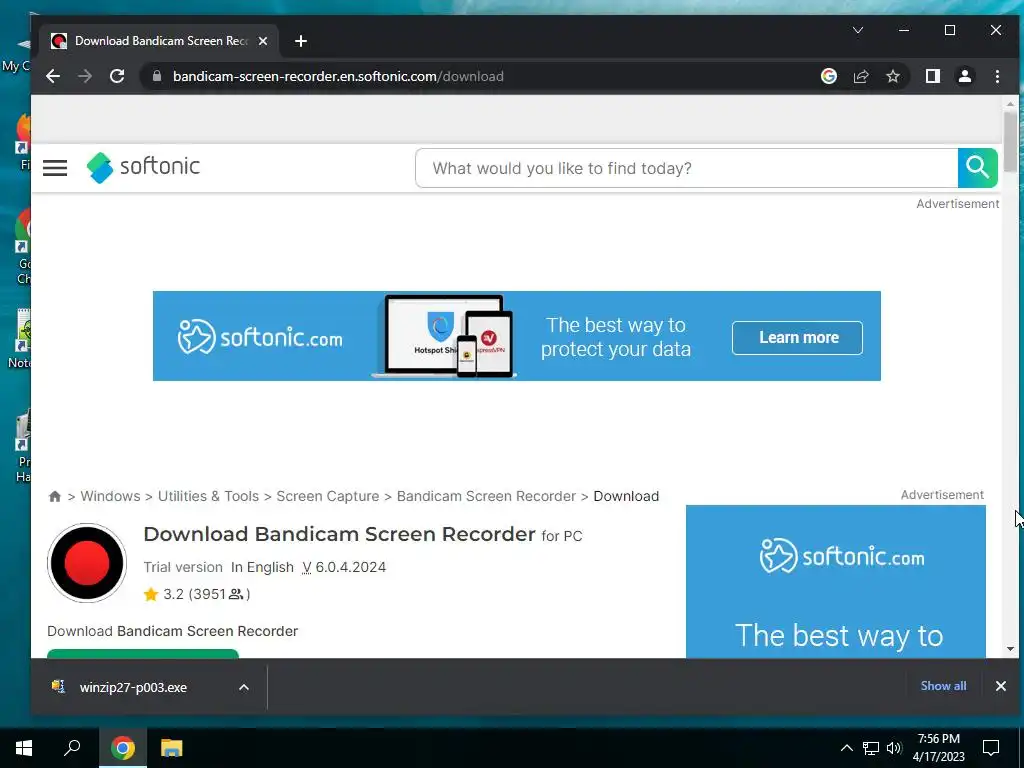Open tab search chevron in title bar
The image size is (1024, 768).
pyautogui.click(x=858, y=30)
